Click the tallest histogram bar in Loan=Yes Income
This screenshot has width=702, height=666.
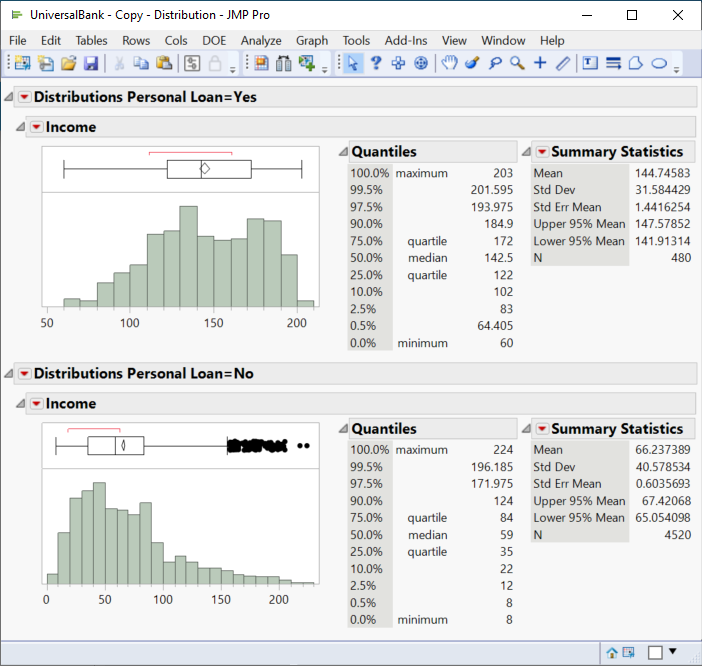coord(188,256)
